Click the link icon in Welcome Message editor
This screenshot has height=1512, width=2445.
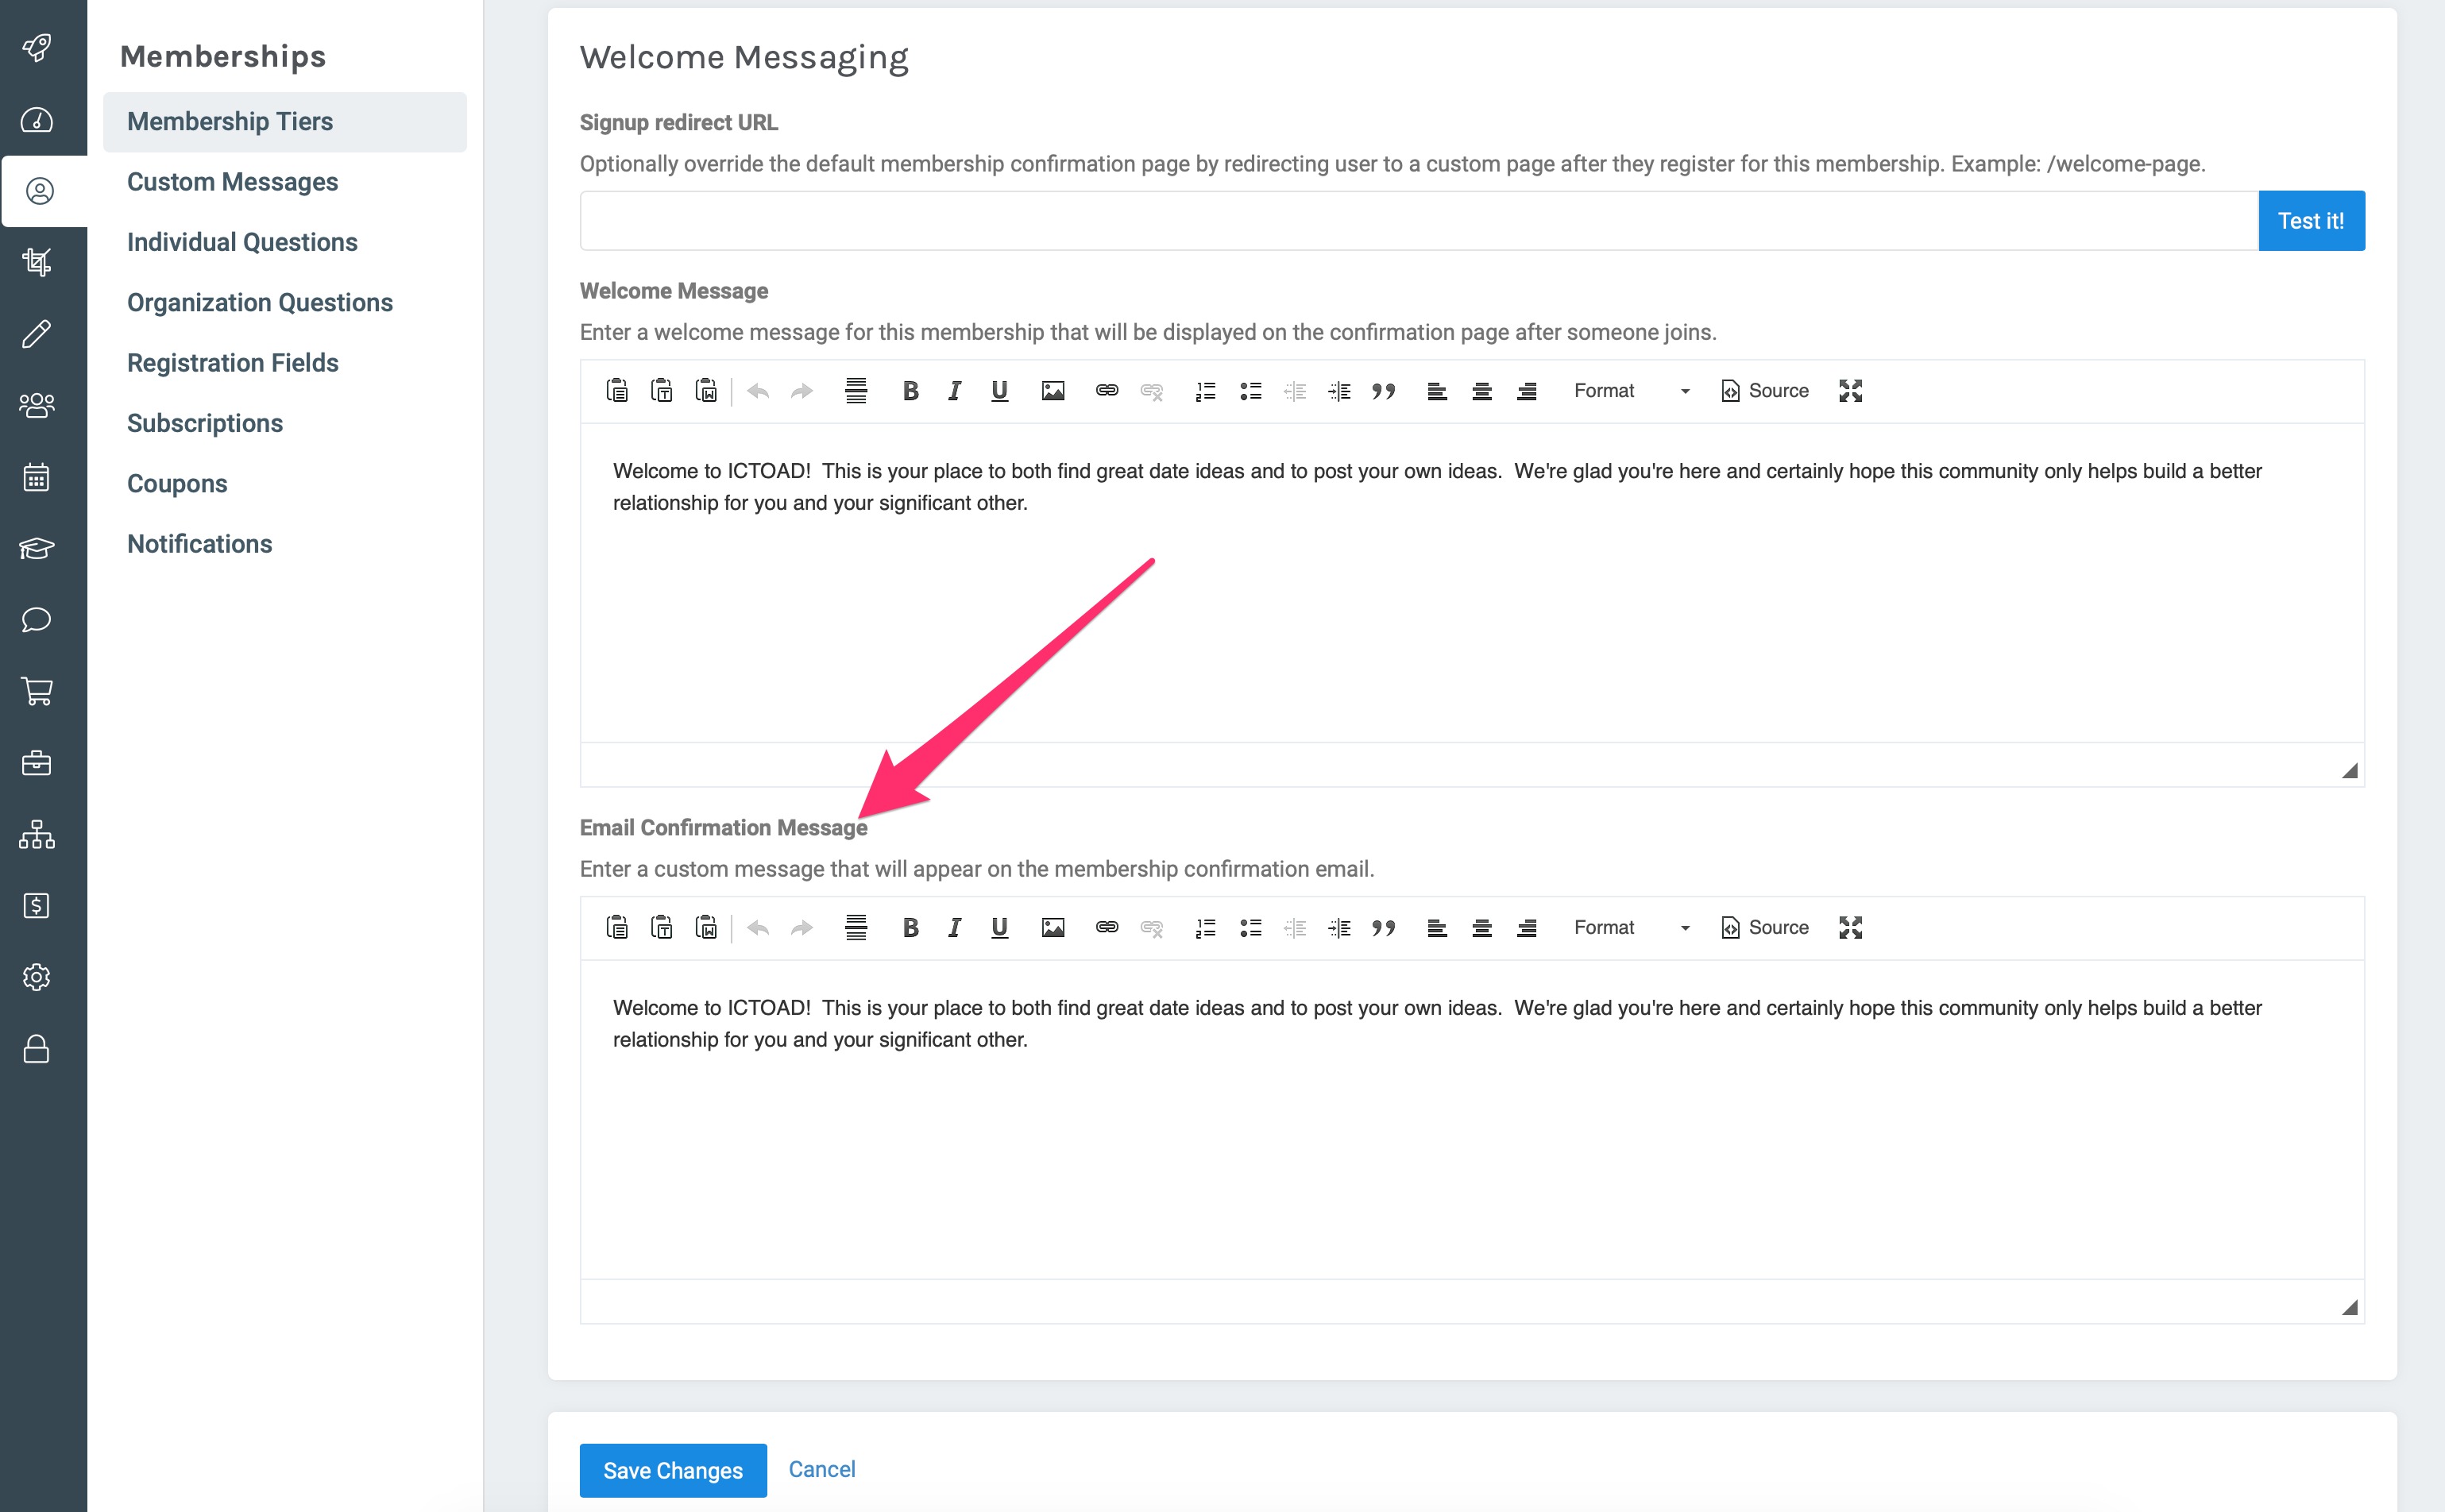[x=1106, y=391]
